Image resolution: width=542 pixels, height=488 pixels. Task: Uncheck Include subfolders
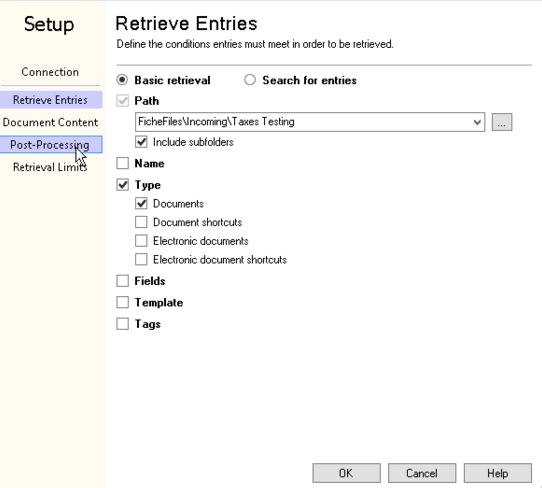pyautogui.click(x=141, y=142)
